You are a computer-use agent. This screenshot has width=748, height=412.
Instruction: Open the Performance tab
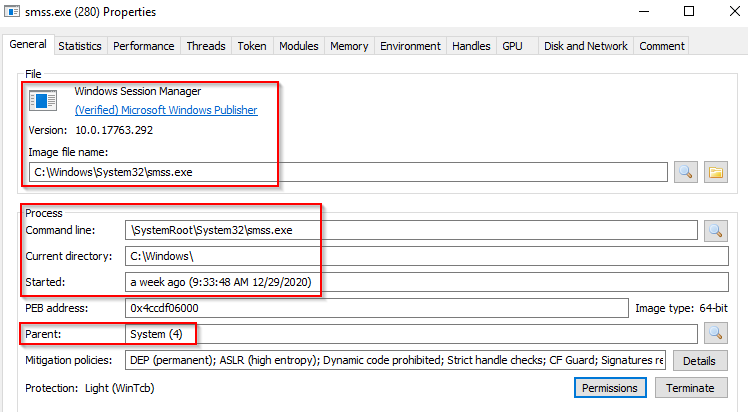(144, 46)
